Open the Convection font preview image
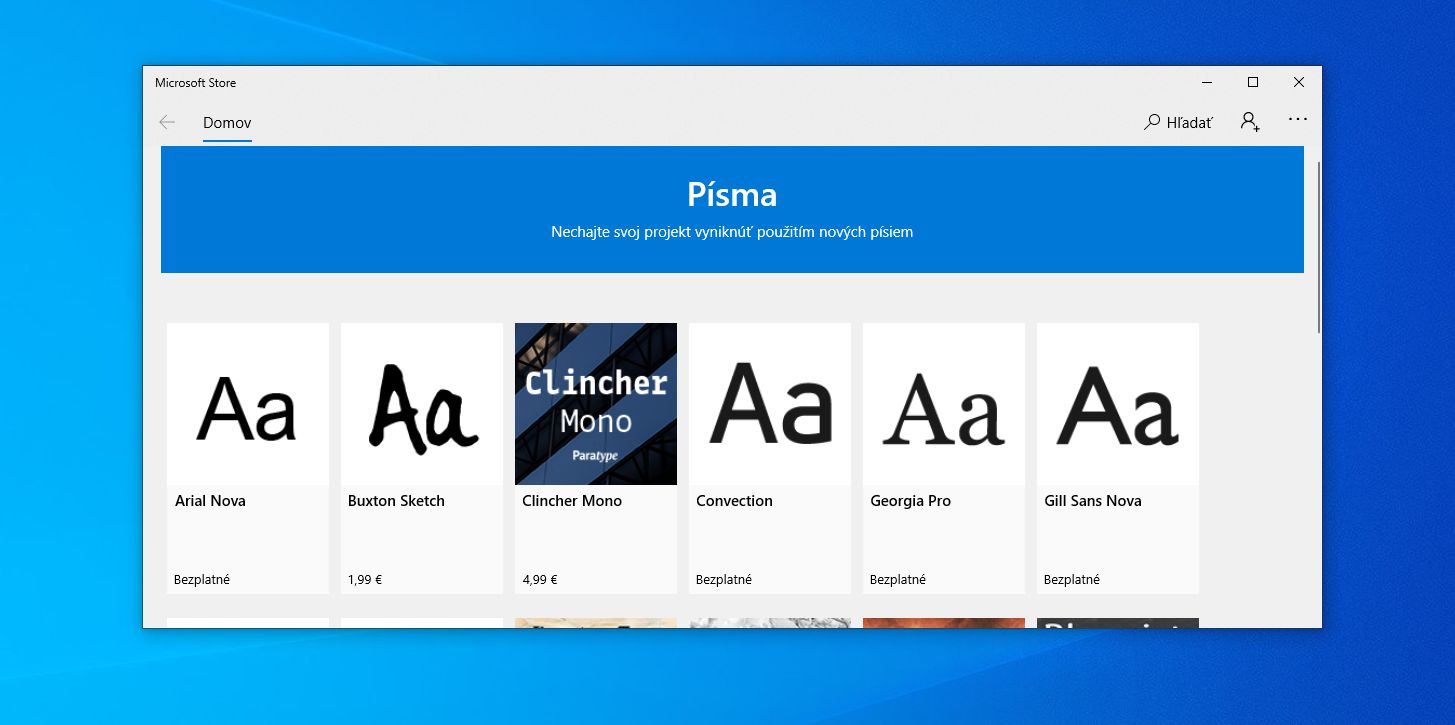 [770, 404]
